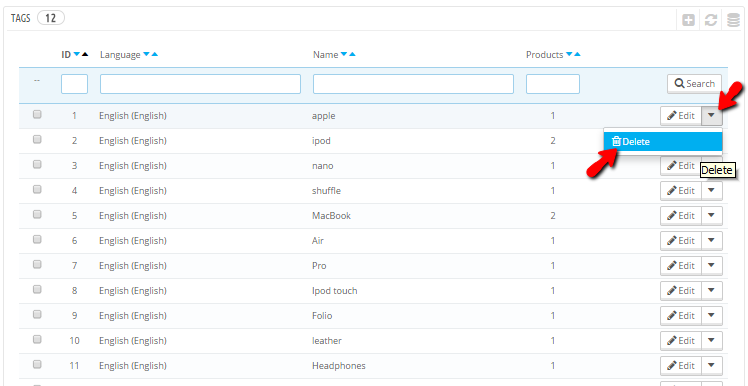Image resolution: width=748 pixels, height=386 pixels.
Task: Click the database SQL query icon
Action: tap(733, 20)
